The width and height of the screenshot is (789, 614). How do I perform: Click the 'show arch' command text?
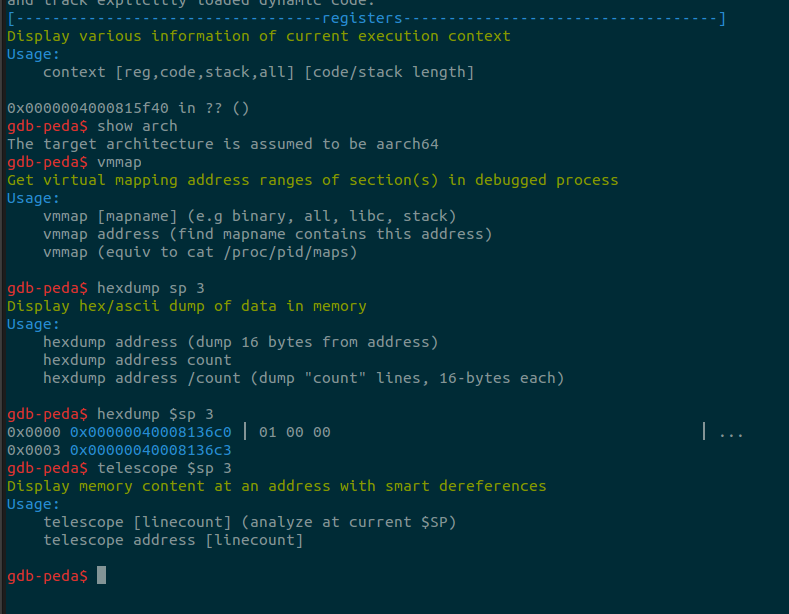tap(137, 126)
